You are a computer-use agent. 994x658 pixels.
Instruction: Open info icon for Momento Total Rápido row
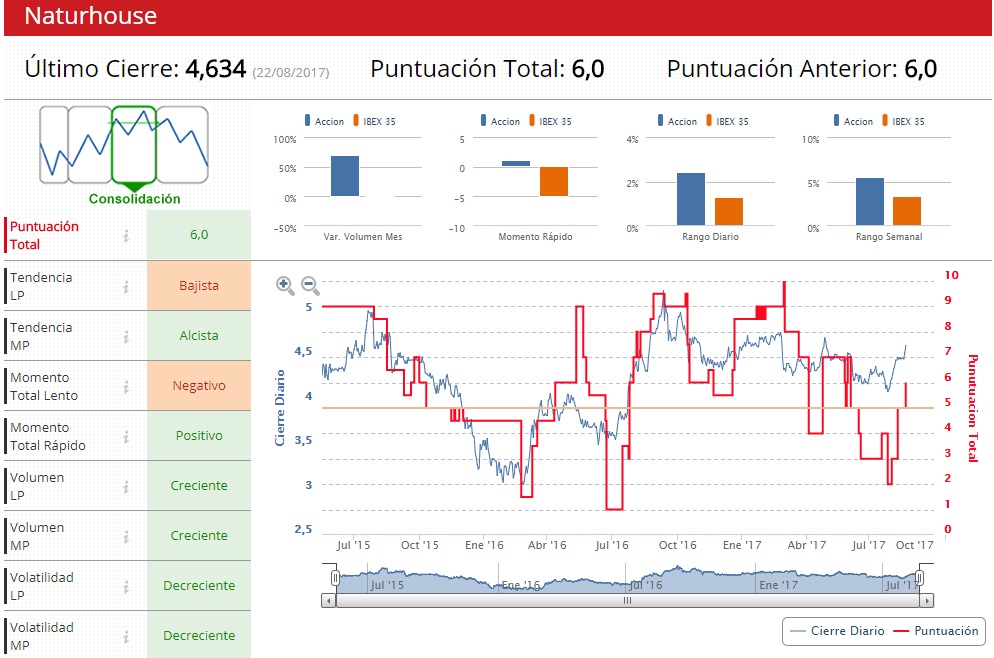pos(126,437)
